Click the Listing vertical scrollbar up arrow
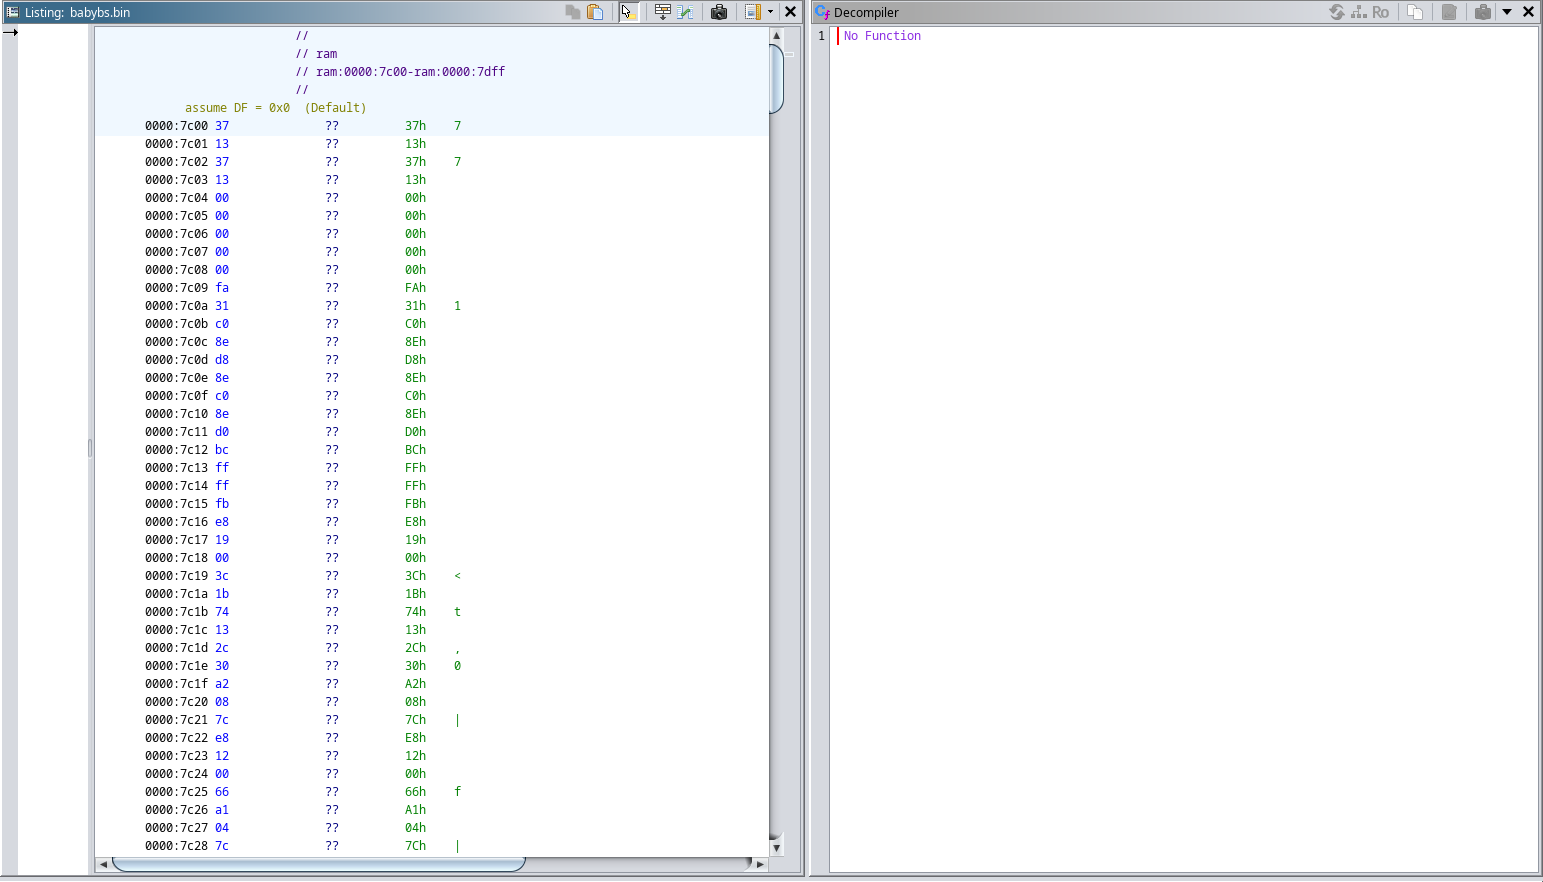Screen dimensions: 1543x882 pyautogui.click(x=776, y=35)
